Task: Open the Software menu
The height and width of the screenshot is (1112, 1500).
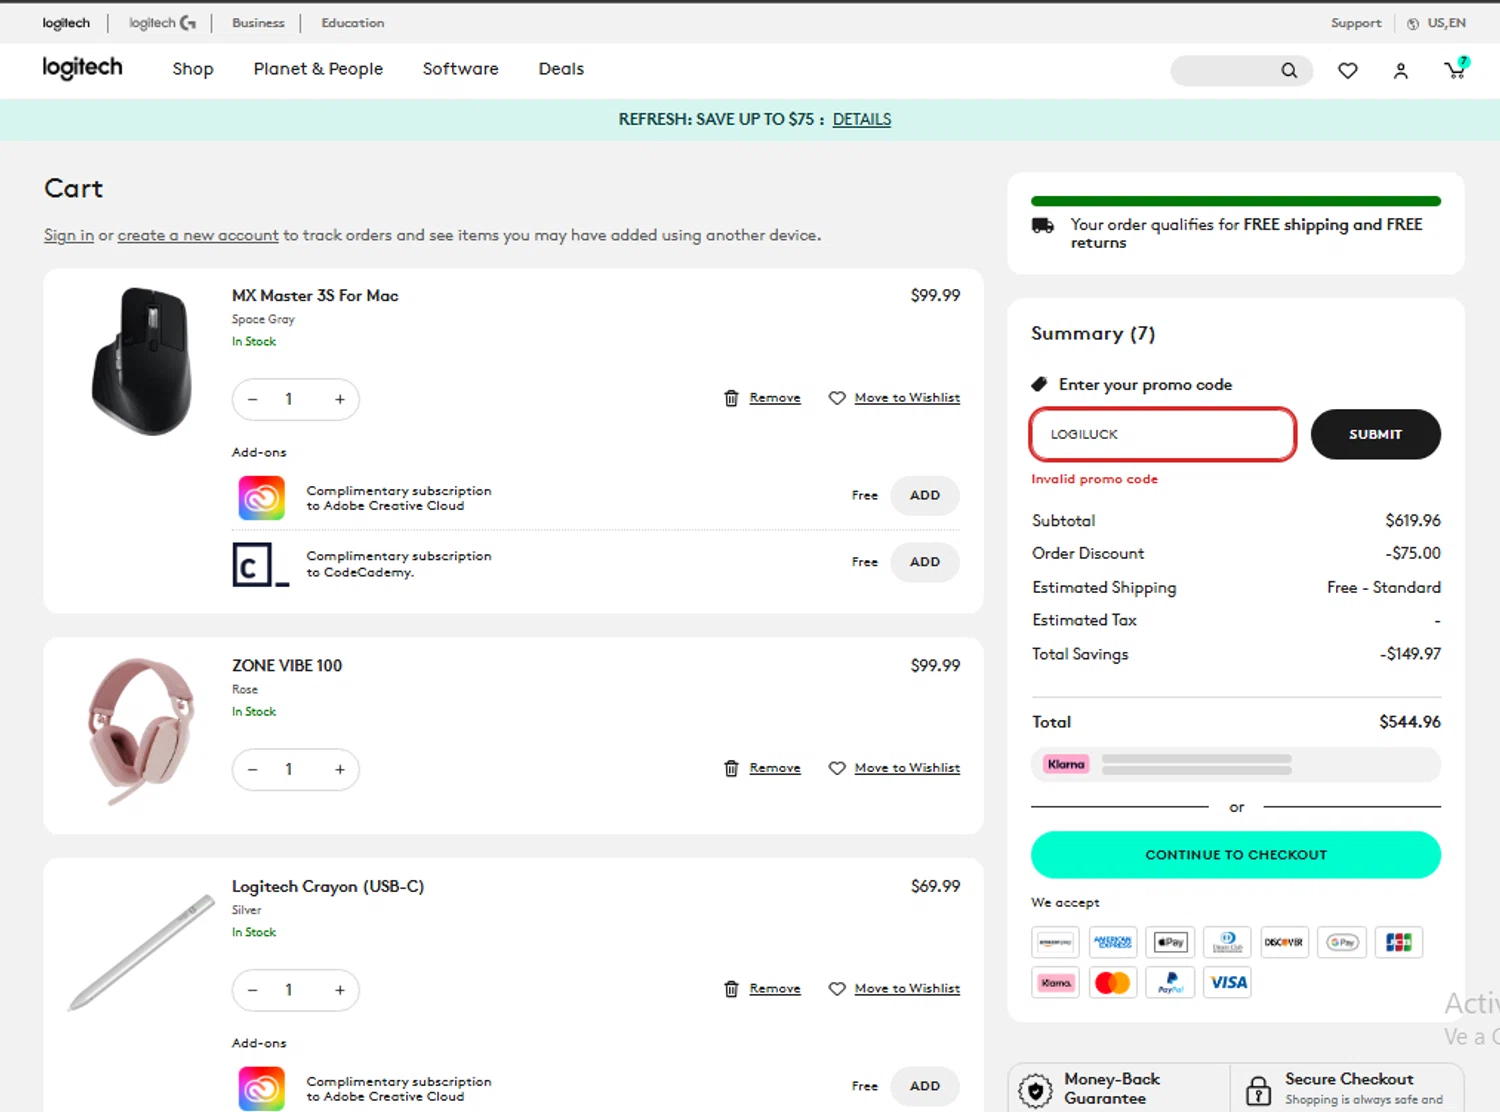Action: pos(460,69)
